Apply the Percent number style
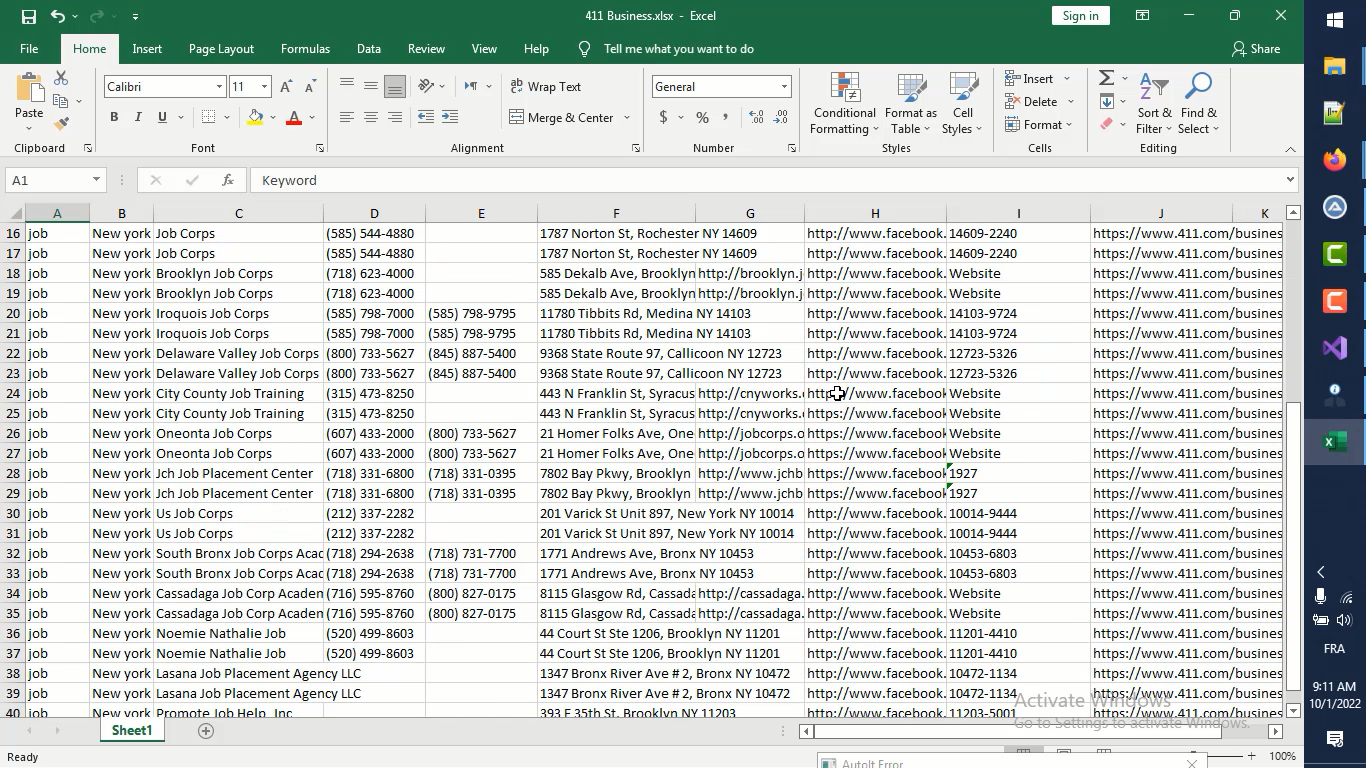The width and height of the screenshot is (1366, 768). tap(702, 117)
